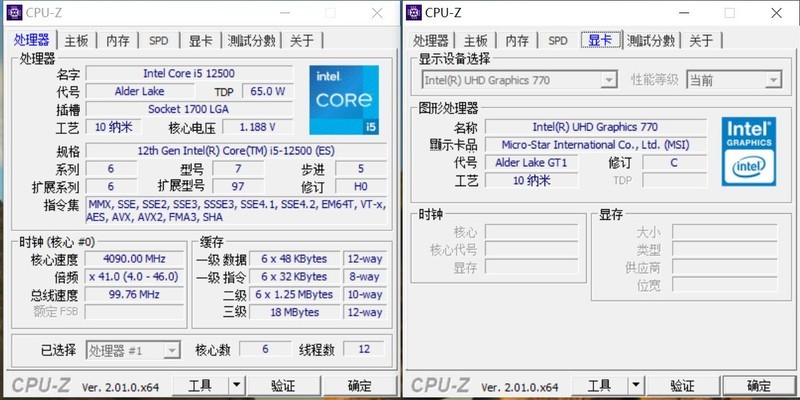The height and width of the screenshot is (400, 800).
Task: Click the L2 cache value 6 x 1.25 MBytes
Action: coord(294,294)
